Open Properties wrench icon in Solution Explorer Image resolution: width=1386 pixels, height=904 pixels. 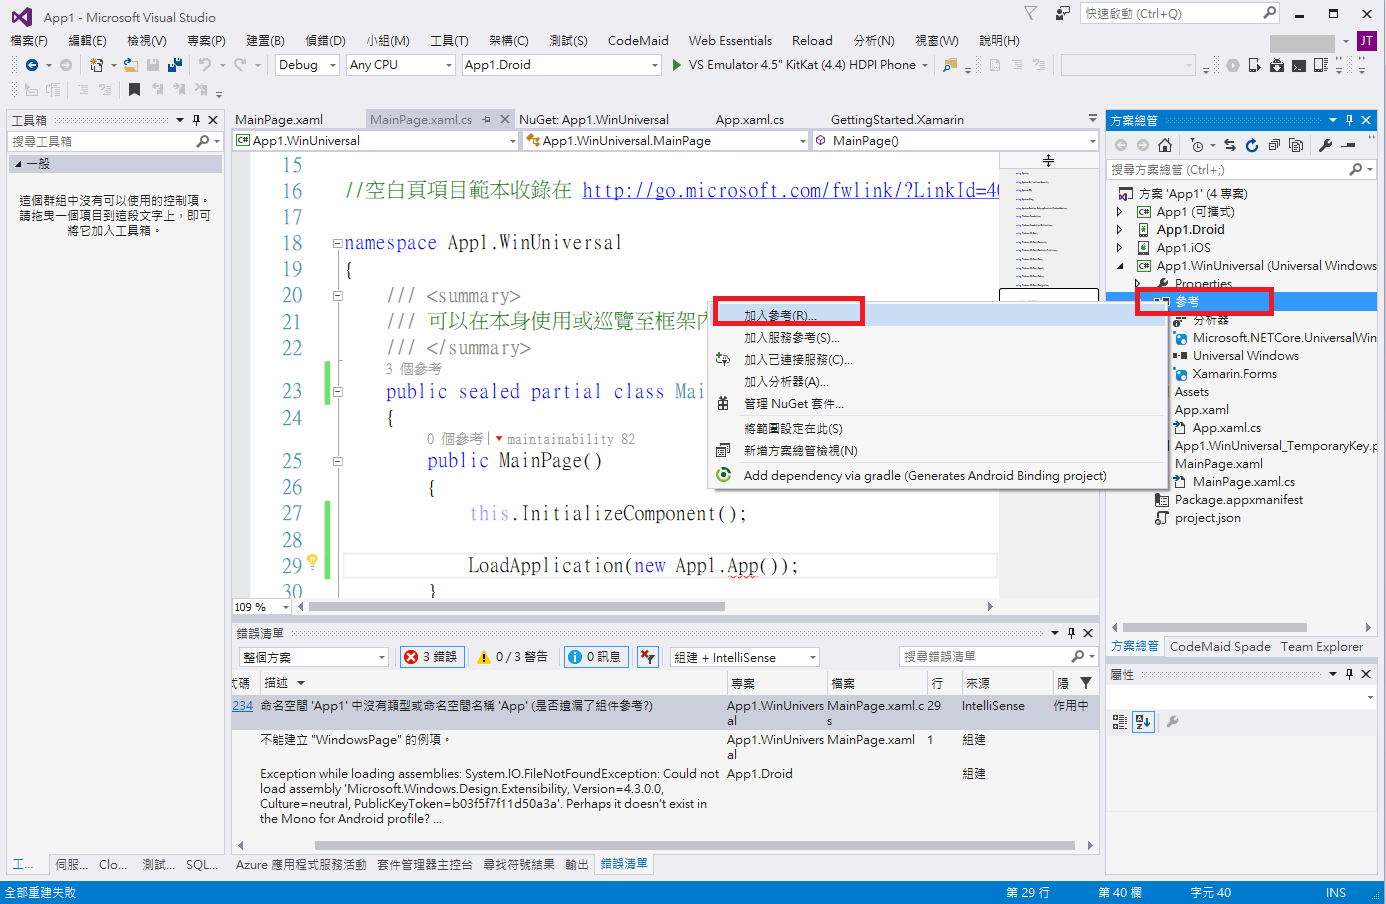pos(1326,145)
